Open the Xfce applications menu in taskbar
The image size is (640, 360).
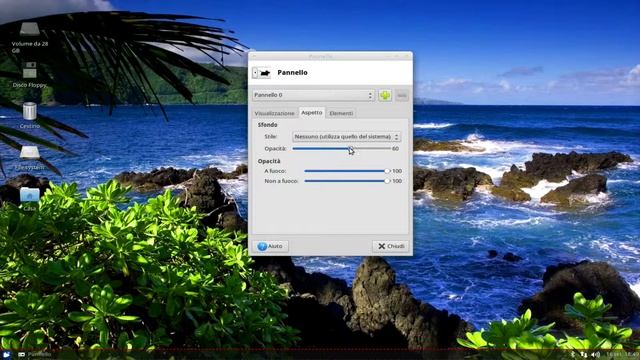pos(6,354)
